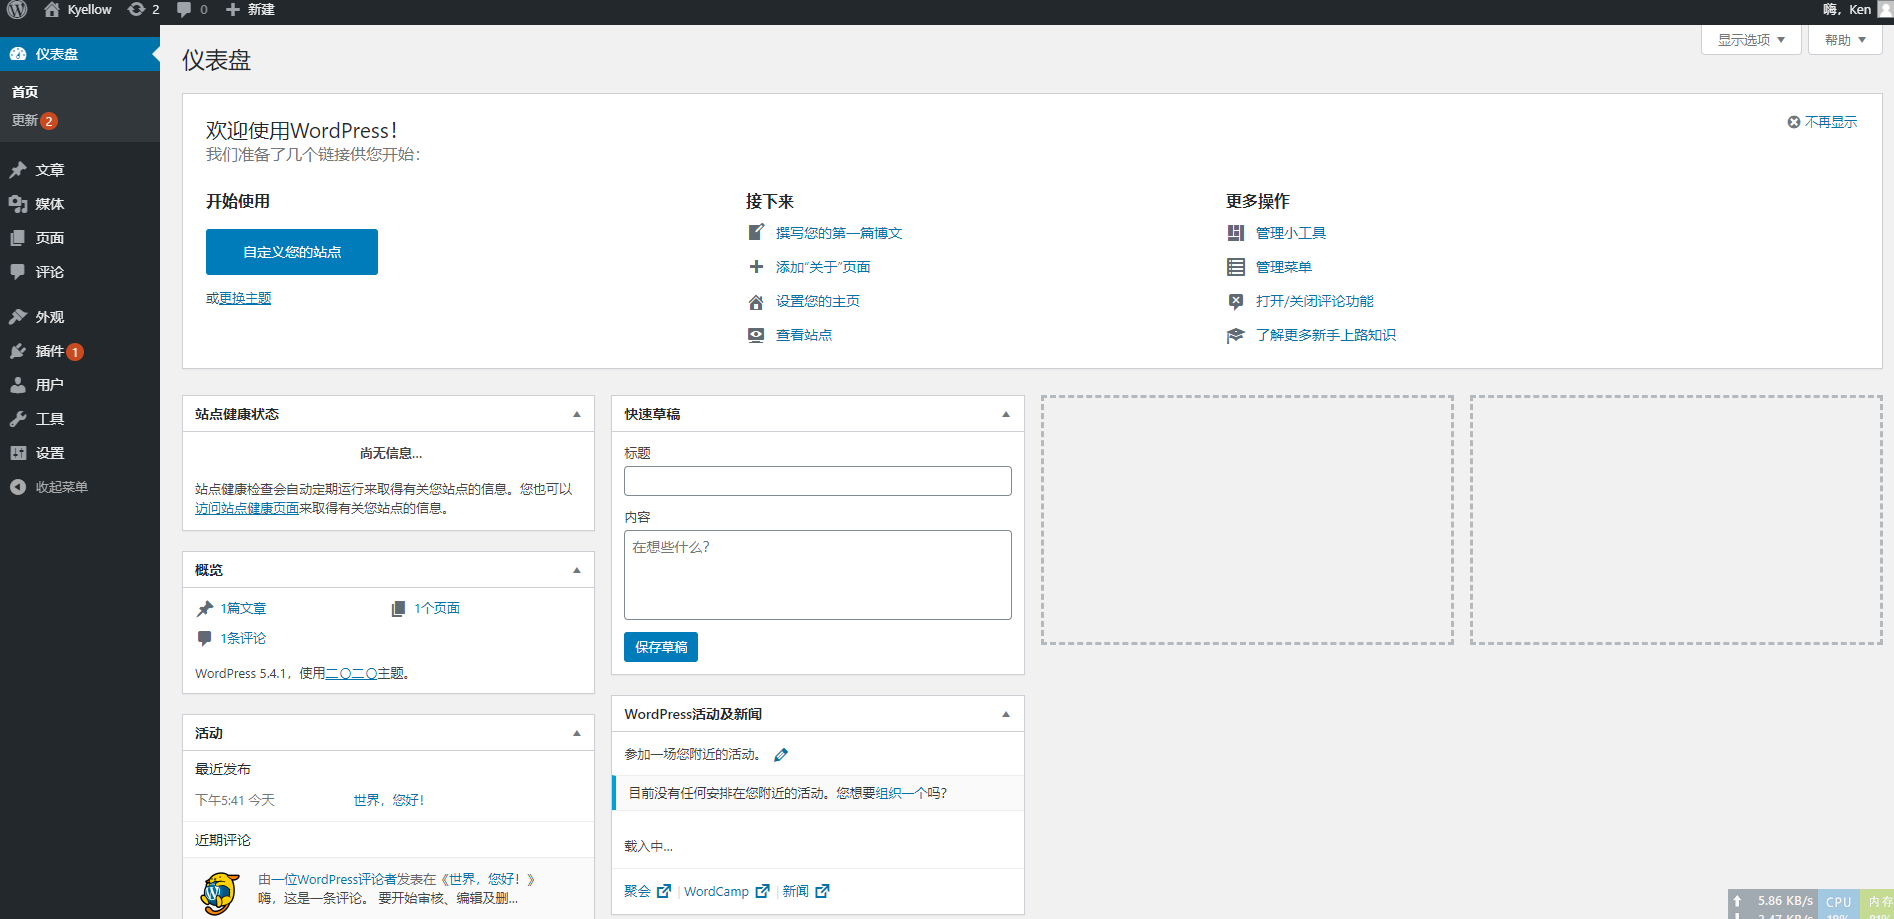Image resolution: width=1894 pixels, height=919 pixels.
Task: Open the 嗨, Ken account menu
Action: tap(1857, 10)
